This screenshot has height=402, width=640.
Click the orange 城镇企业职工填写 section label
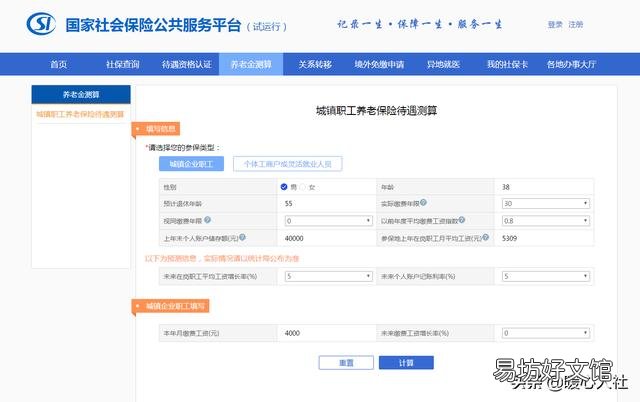point(171,306)
